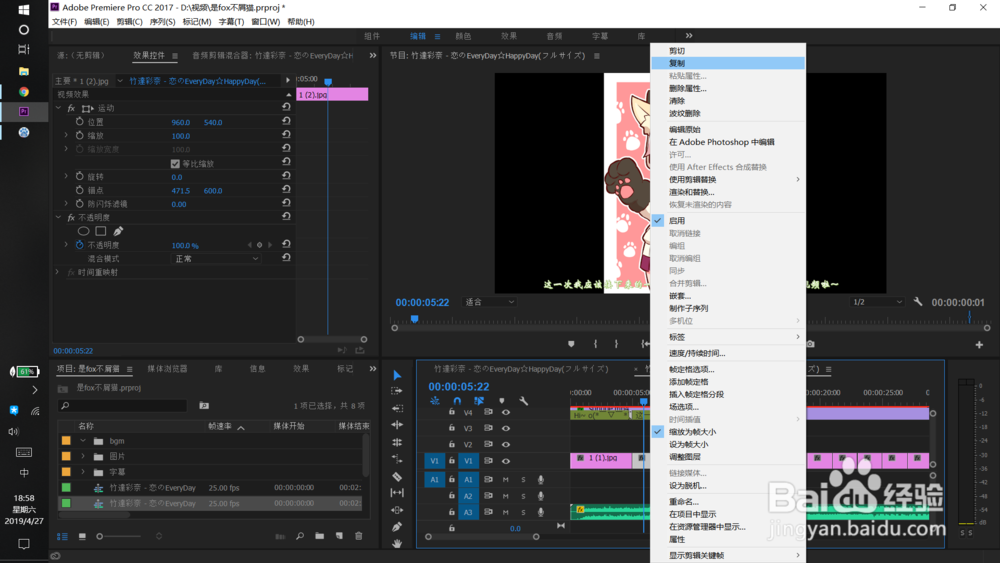Solo track A2
Screen dimensions: 1000x563
(x=524, y=496)
